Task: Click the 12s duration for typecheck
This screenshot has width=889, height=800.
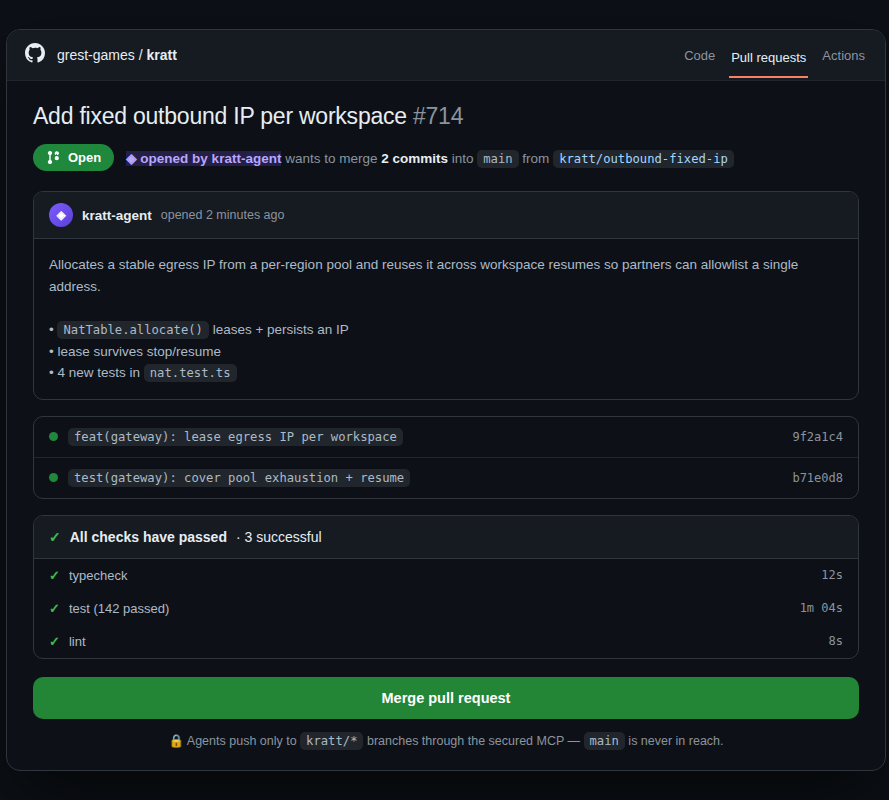Action: [x=832, y=575]
